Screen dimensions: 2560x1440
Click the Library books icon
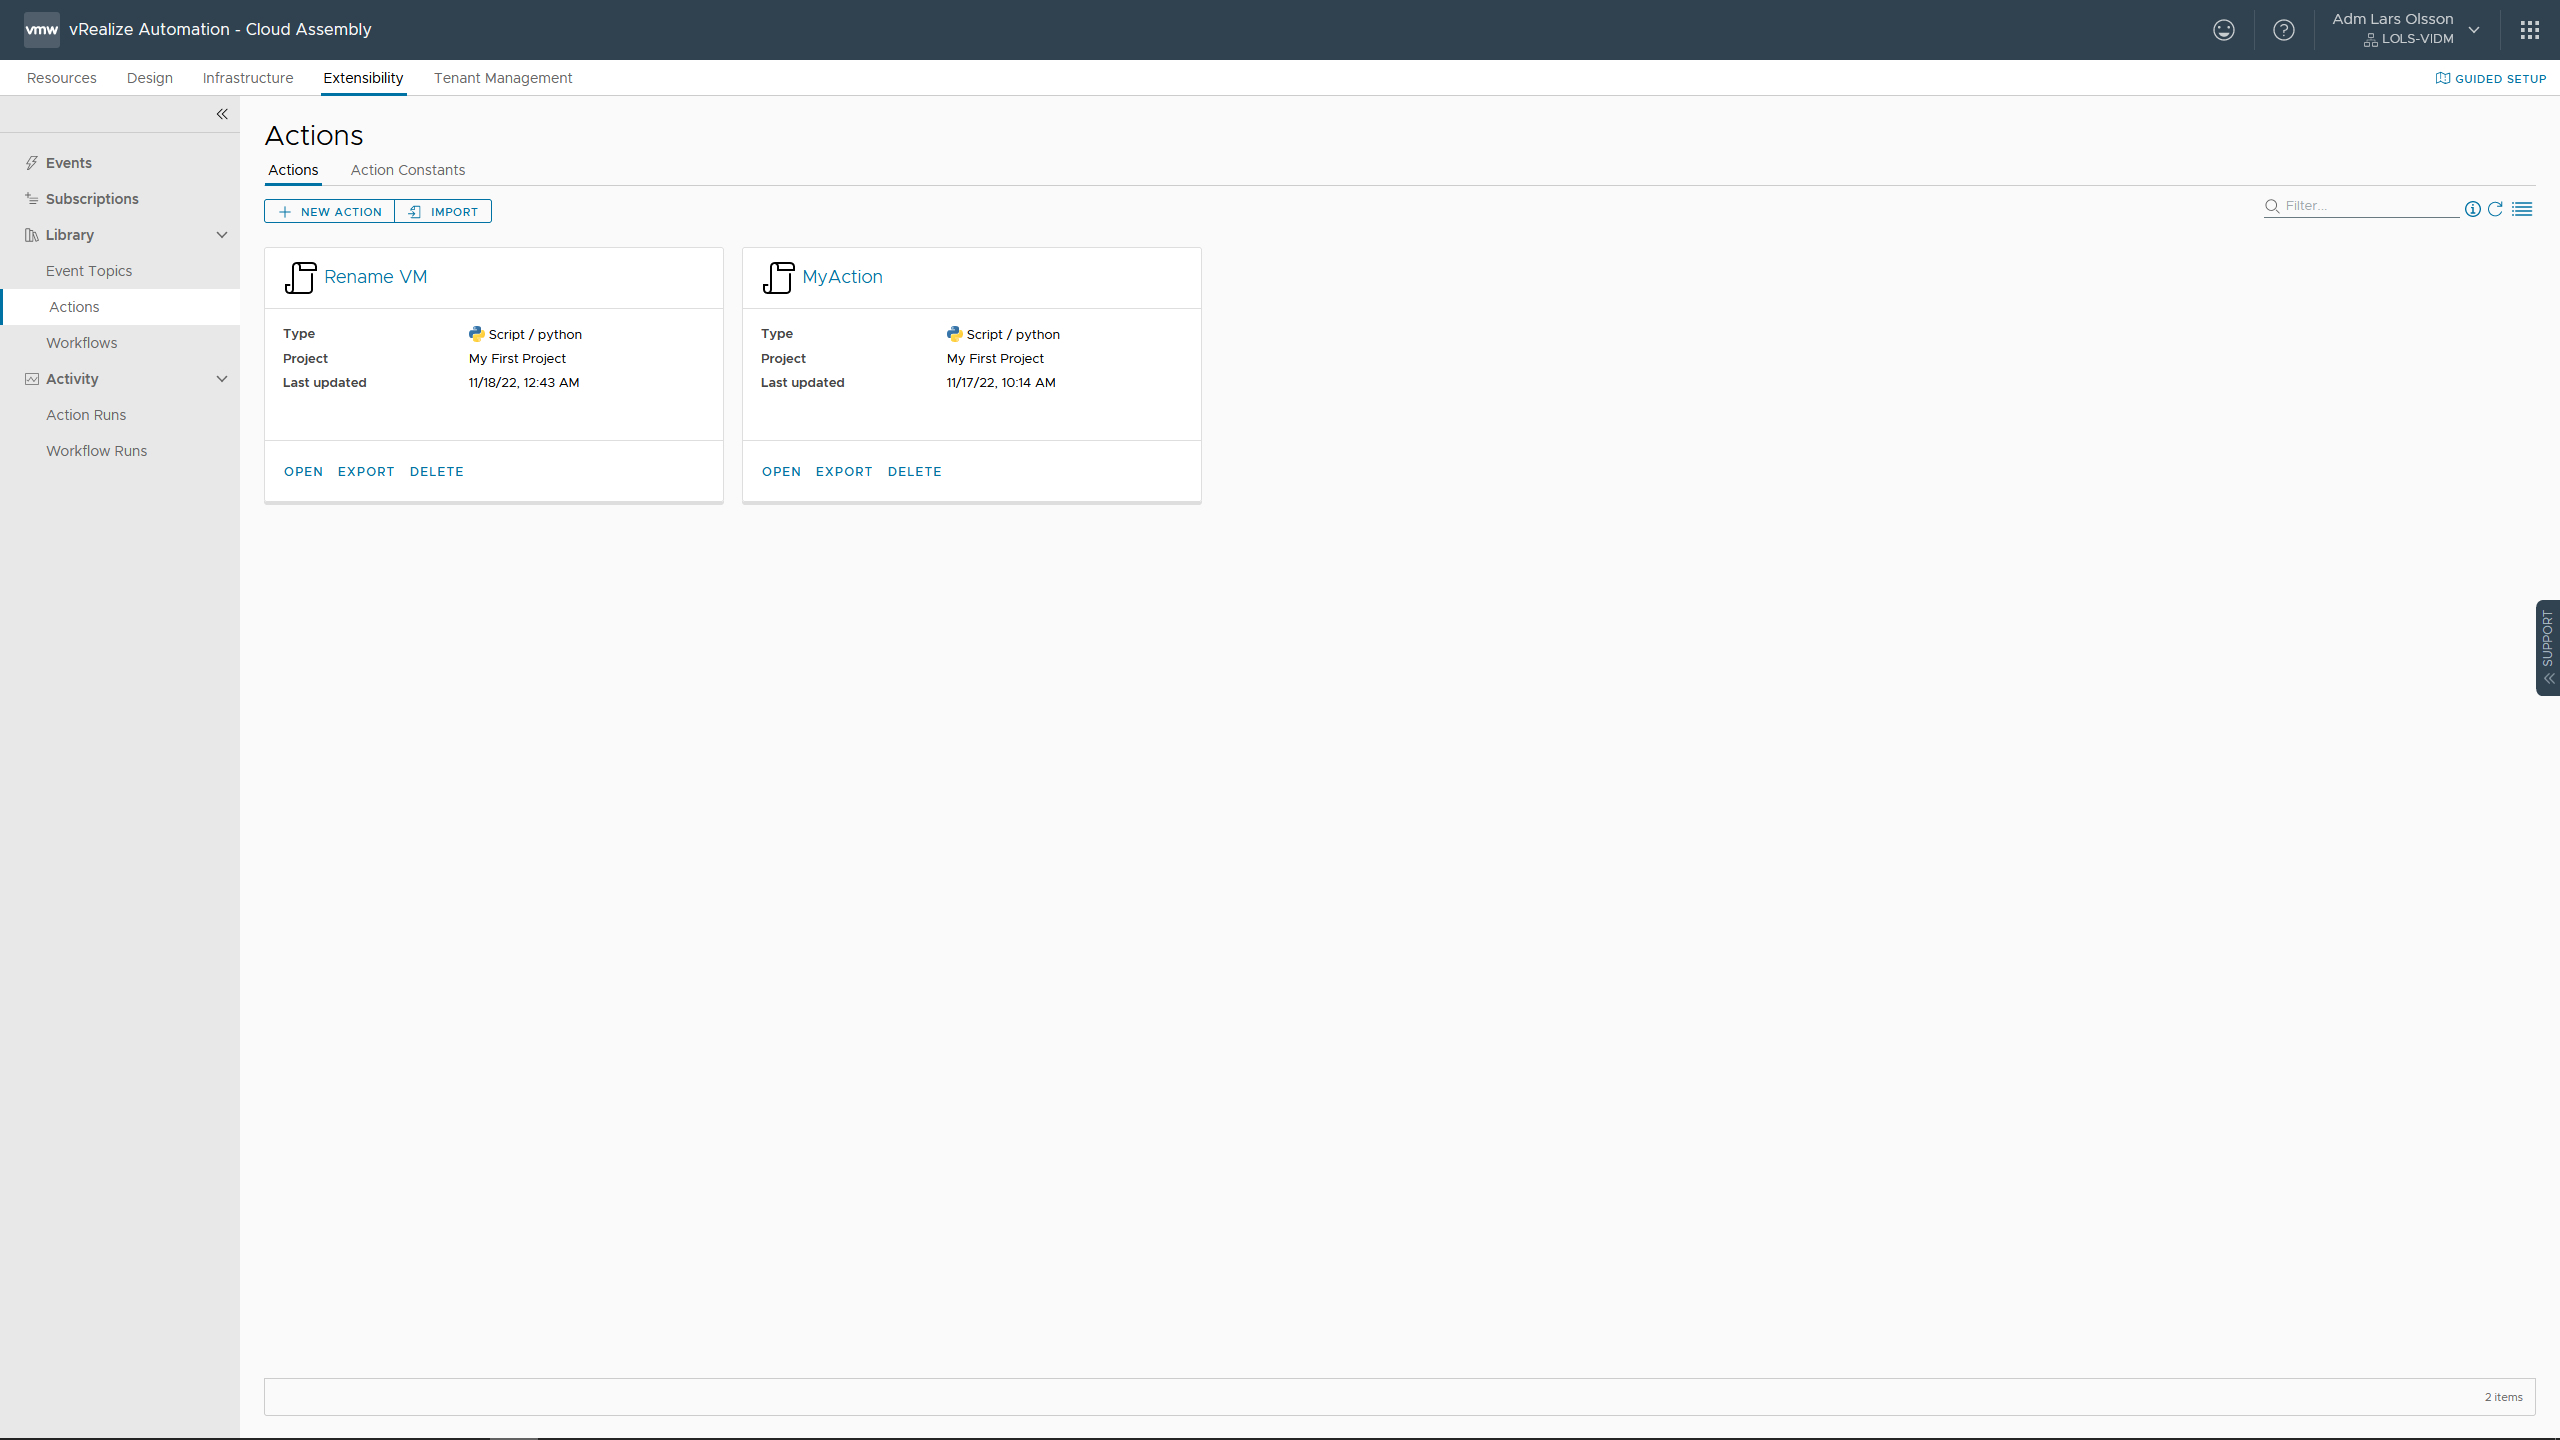(x=32, y=235)
